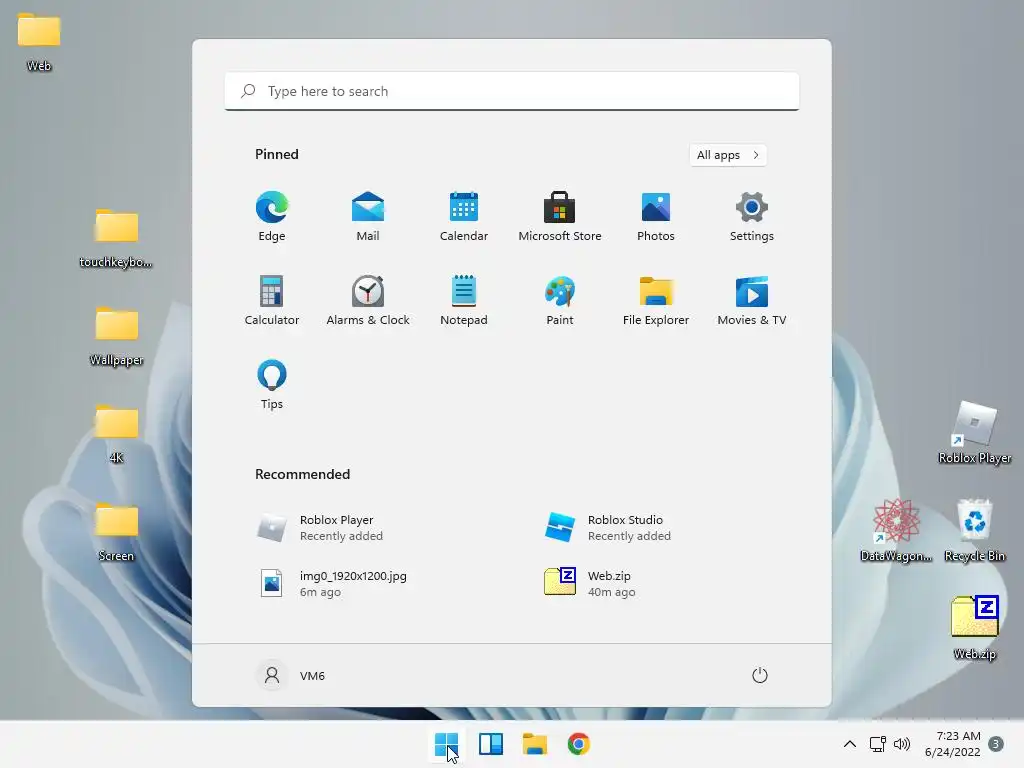This screenshot has width=1024, height=768.
Task: Click the Recommended section heading
Action: pyautogui.click(x=302, y=474)
